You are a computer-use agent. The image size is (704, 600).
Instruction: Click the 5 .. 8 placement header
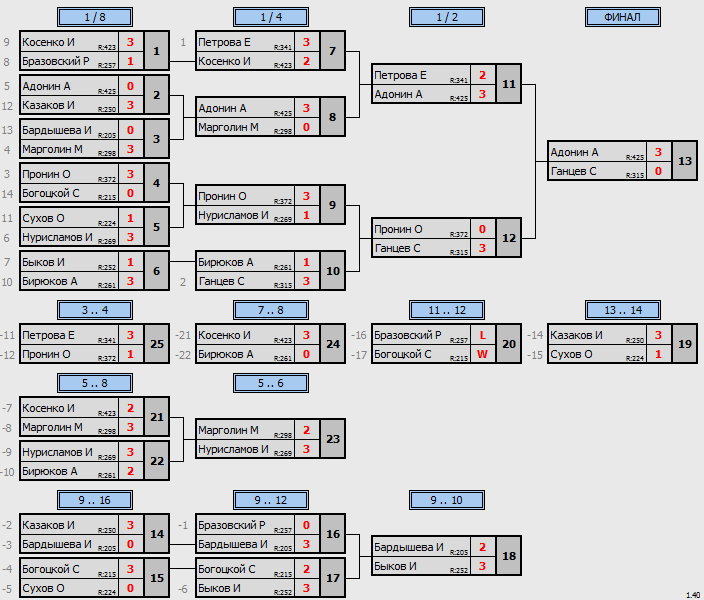(95, 383)
